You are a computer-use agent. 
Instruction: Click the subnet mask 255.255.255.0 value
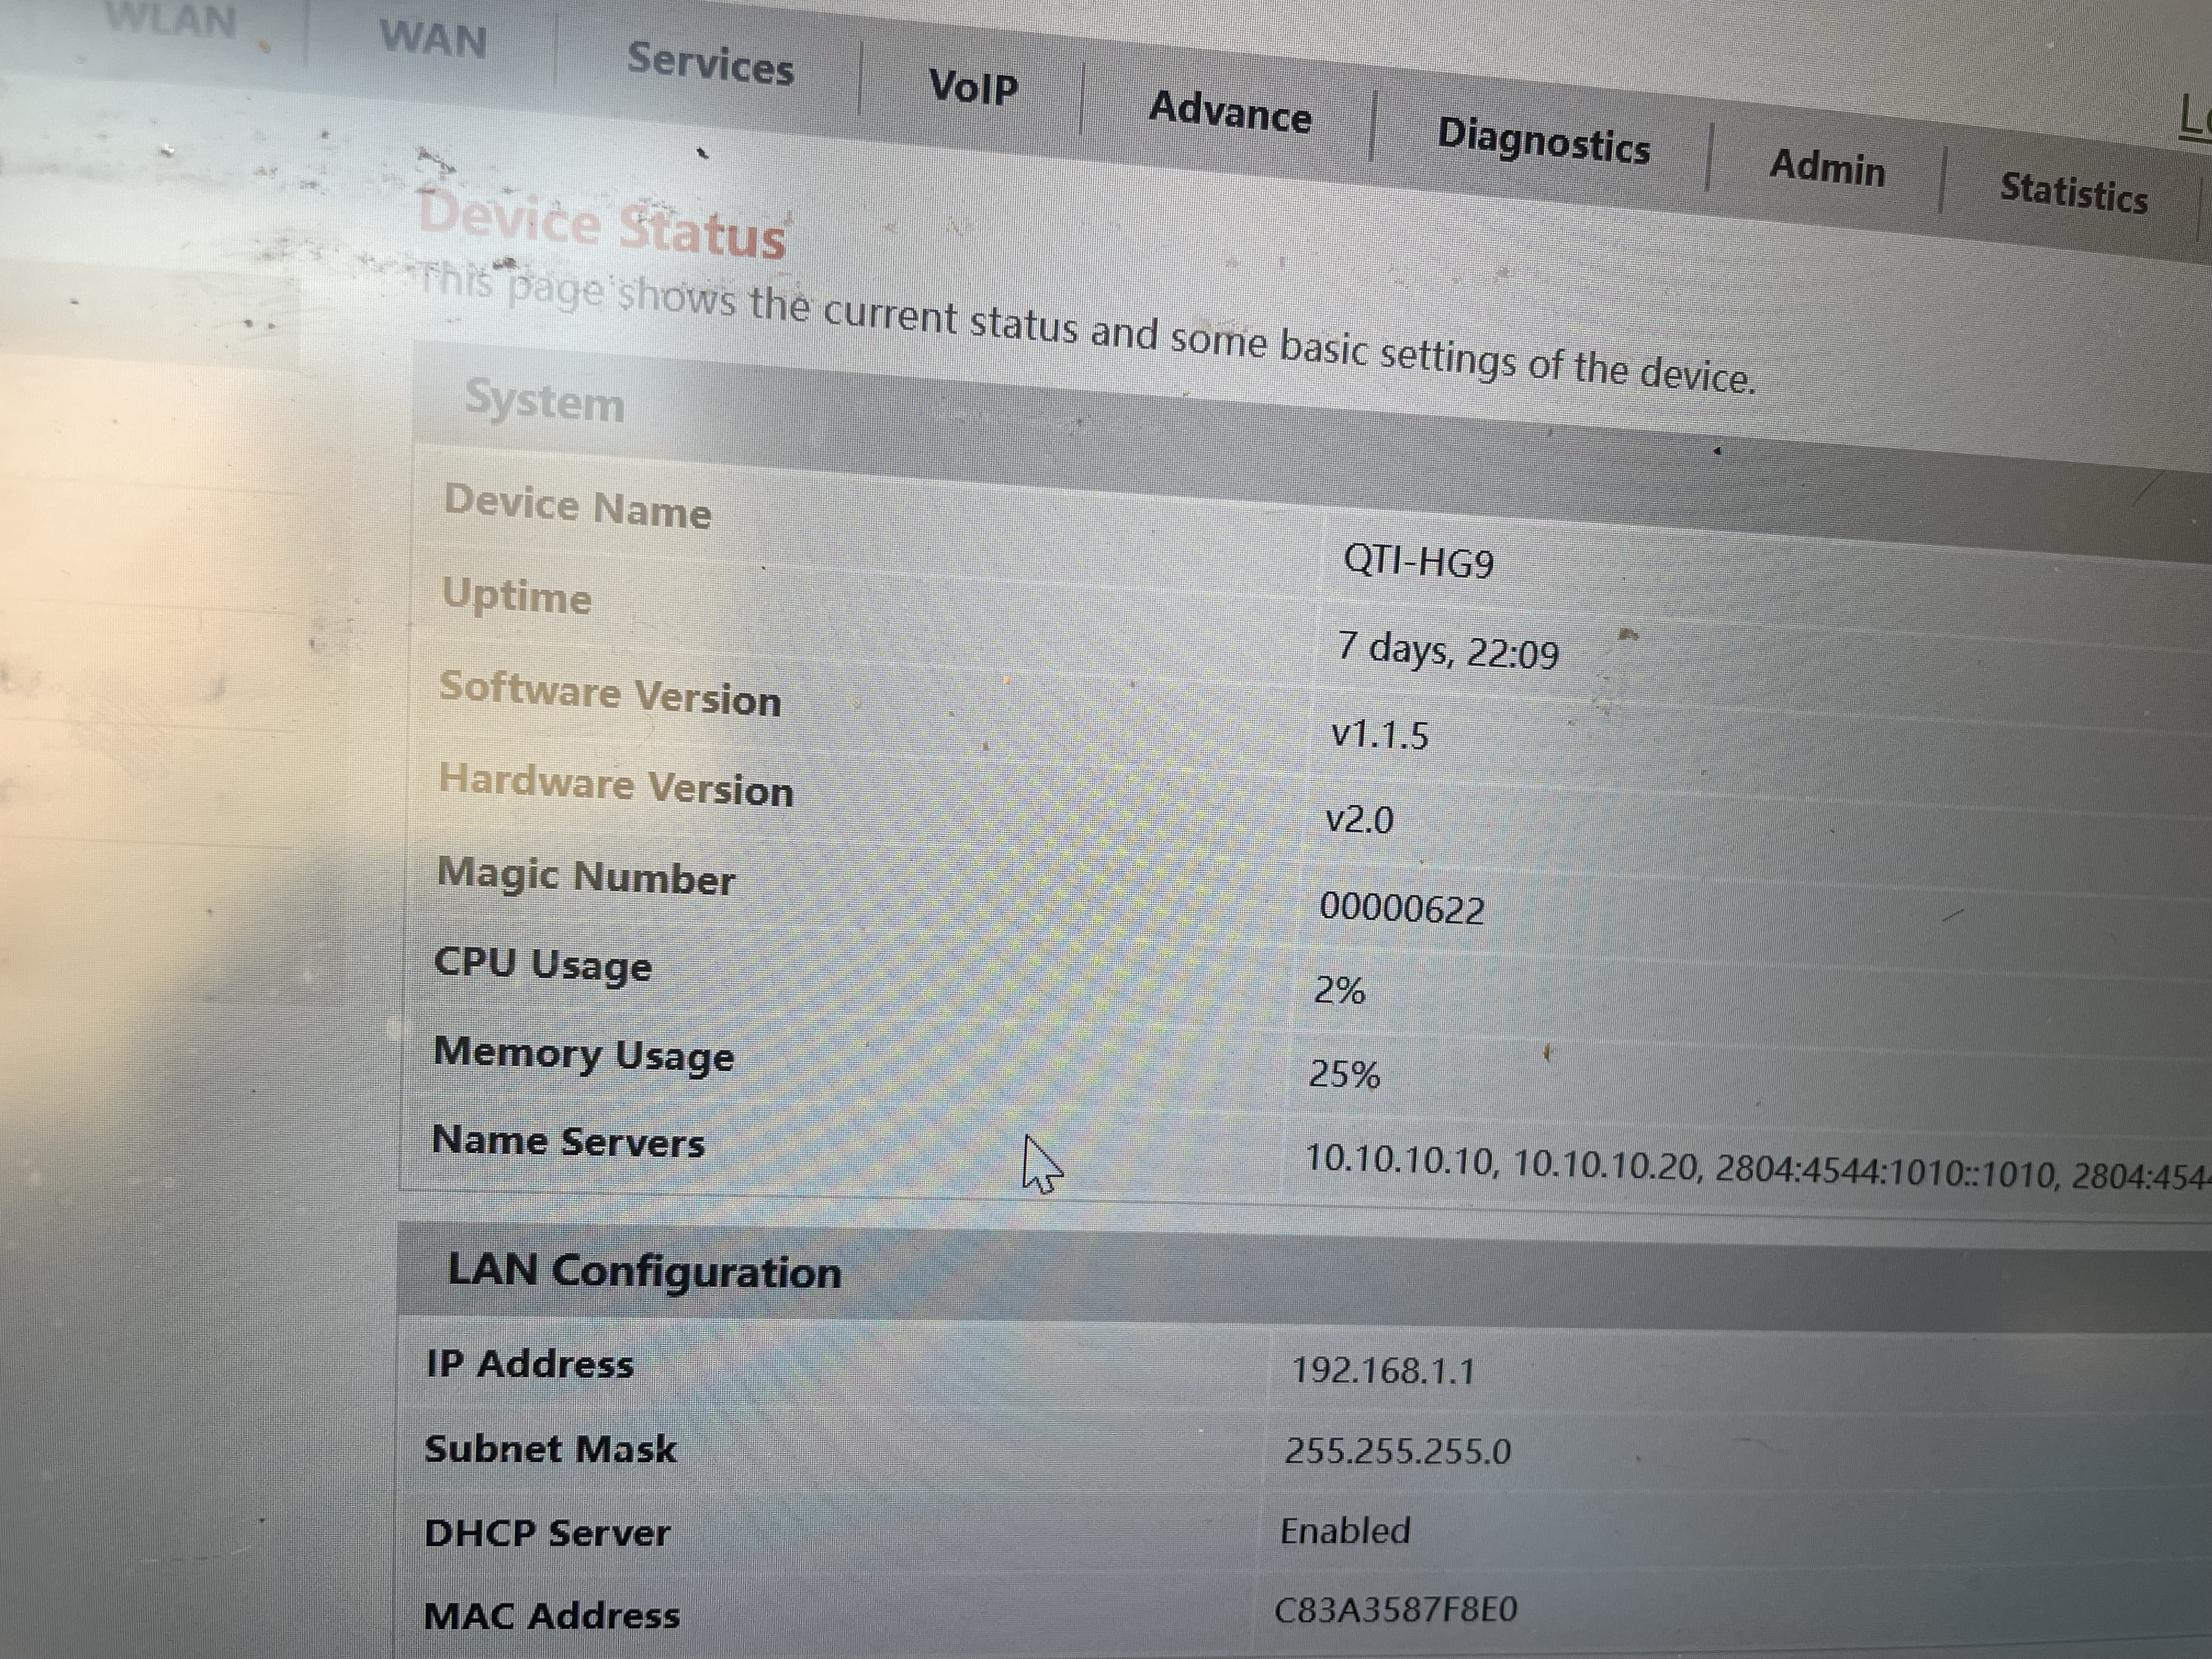click(x=1397, y=1451)
